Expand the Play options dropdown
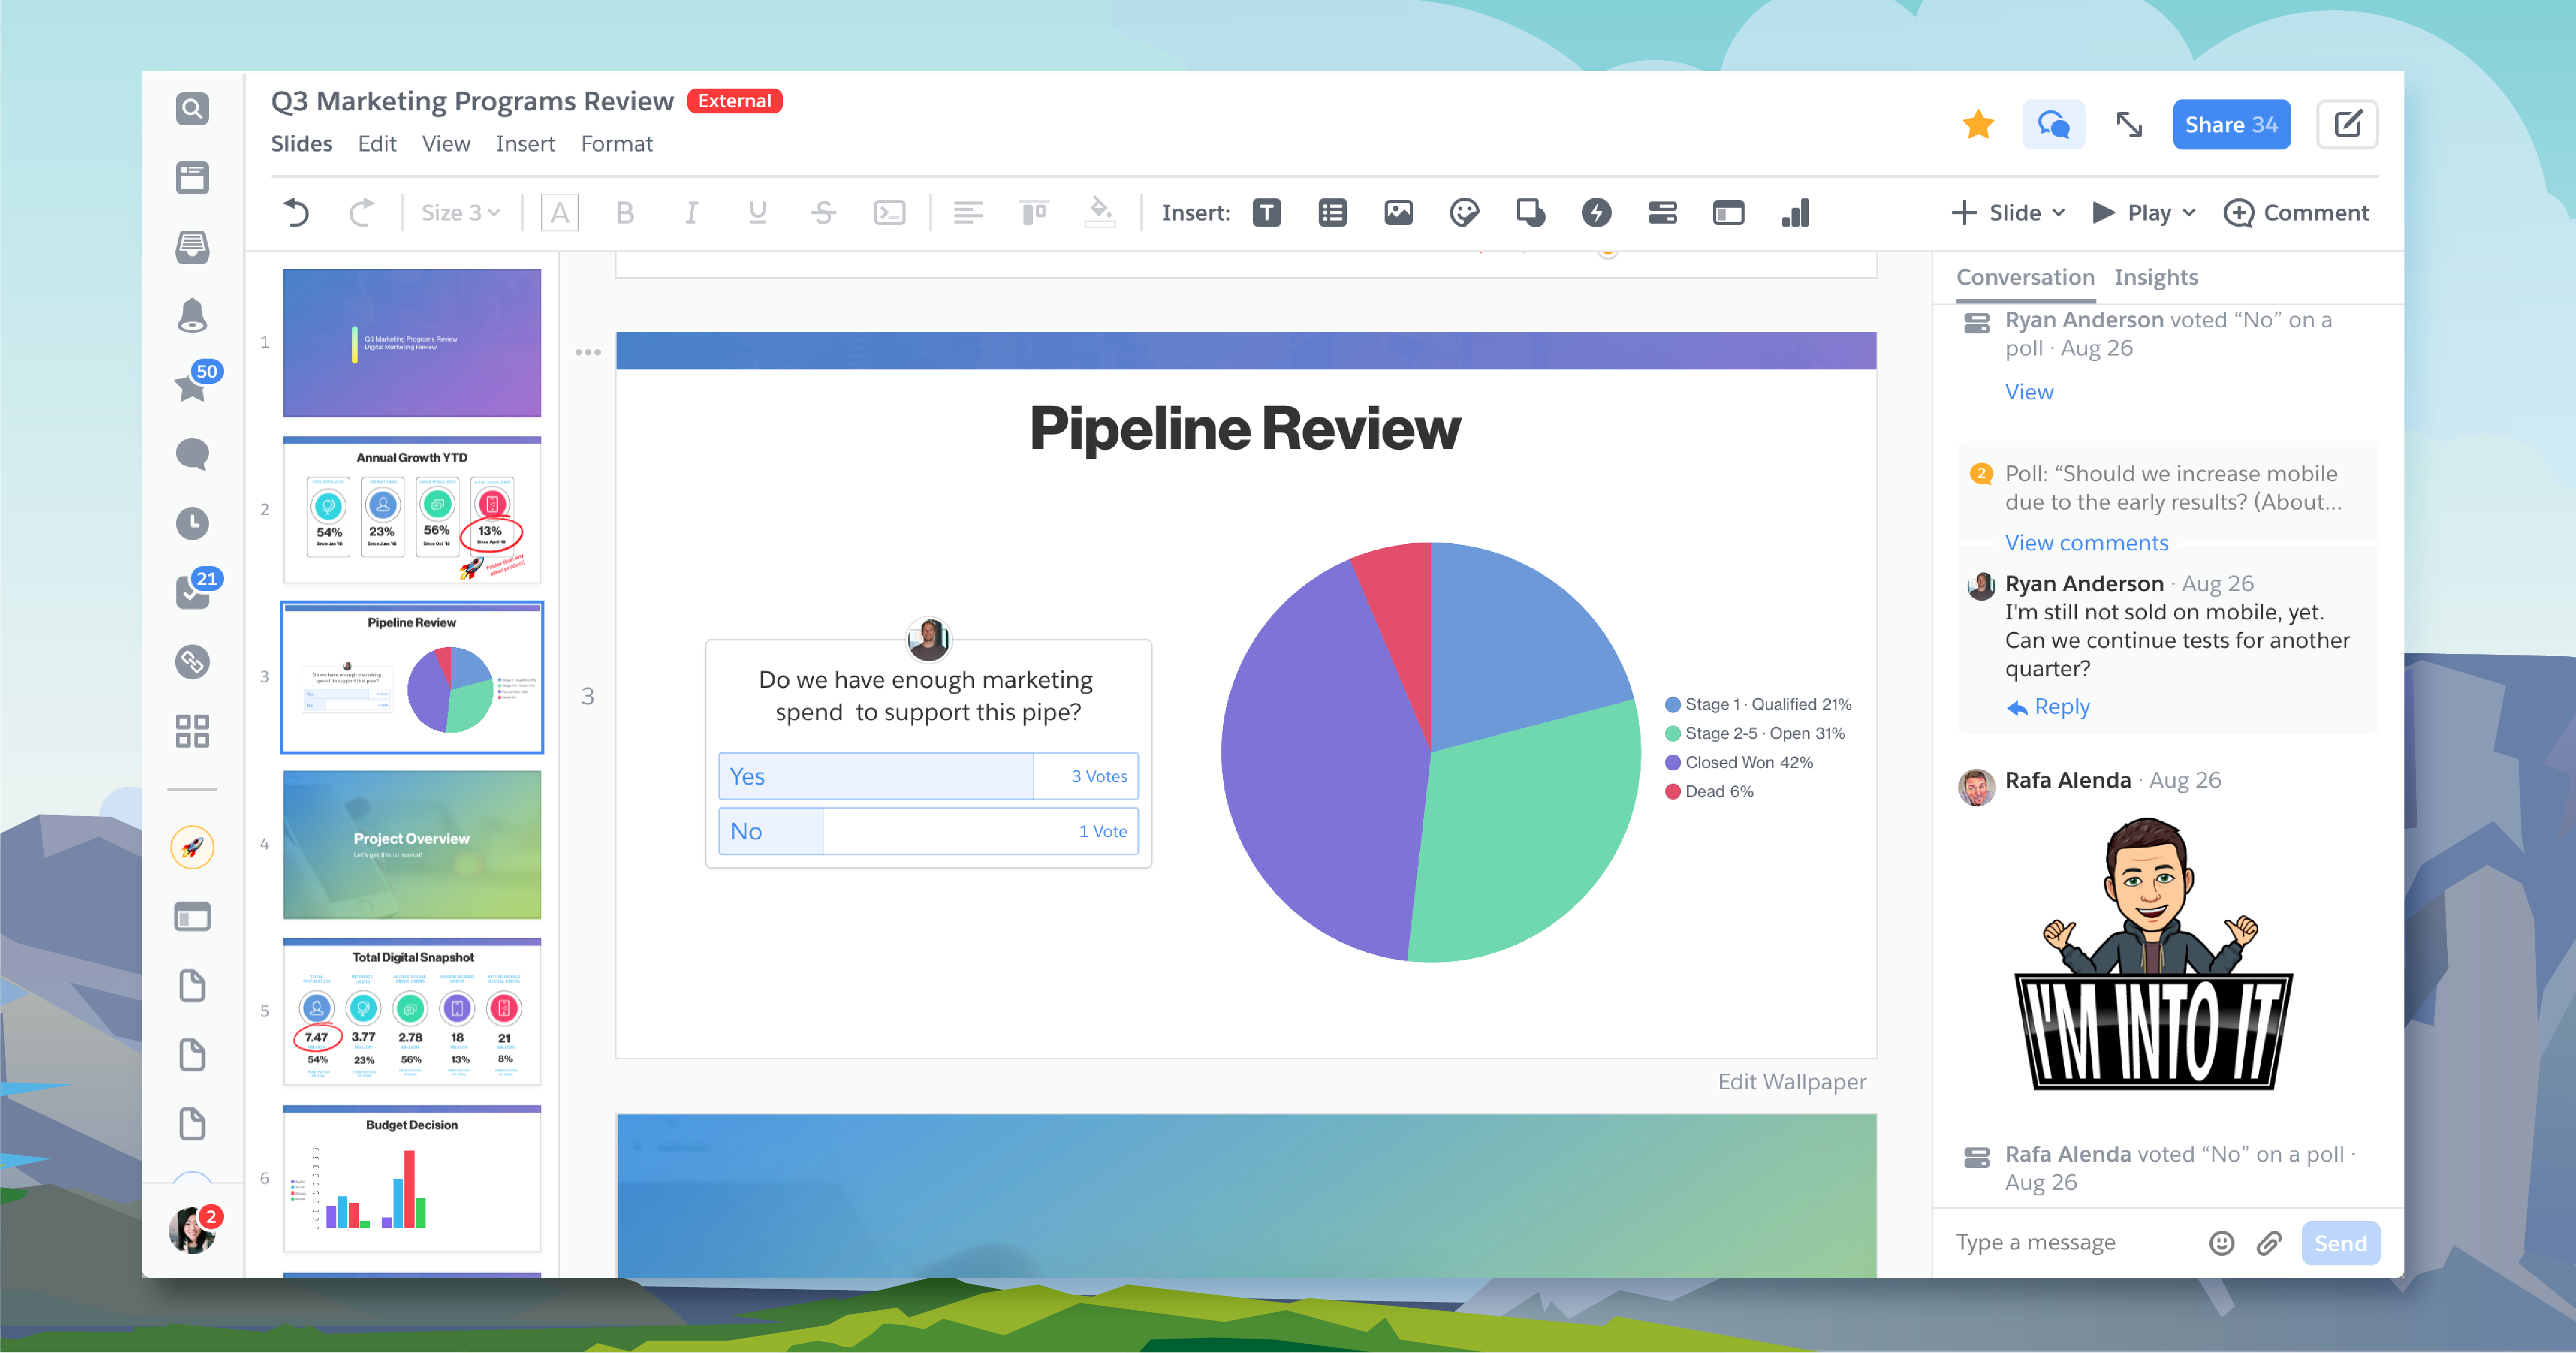This screenshot has width=2576, height=1353. [x=2189, y=213]
